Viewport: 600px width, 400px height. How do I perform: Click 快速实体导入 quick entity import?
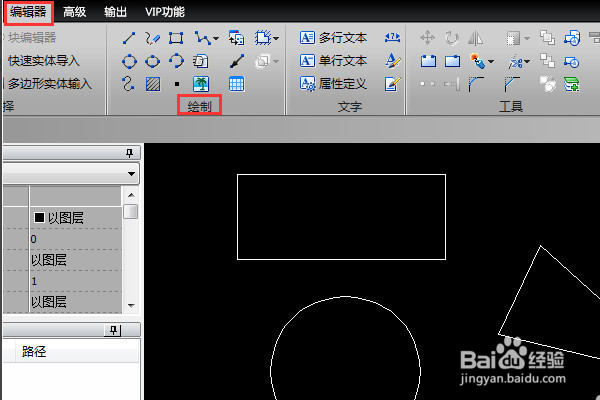click(x=43, y=60)
